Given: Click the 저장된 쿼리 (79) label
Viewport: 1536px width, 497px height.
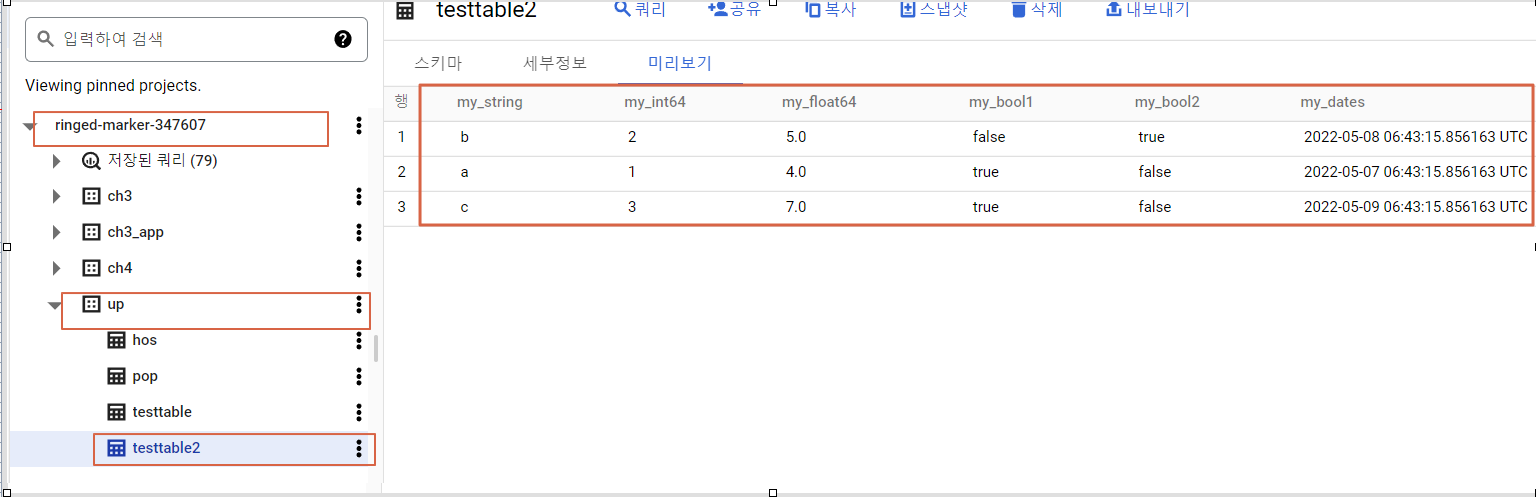Looking at the screenshot, I should coord(163,160).
